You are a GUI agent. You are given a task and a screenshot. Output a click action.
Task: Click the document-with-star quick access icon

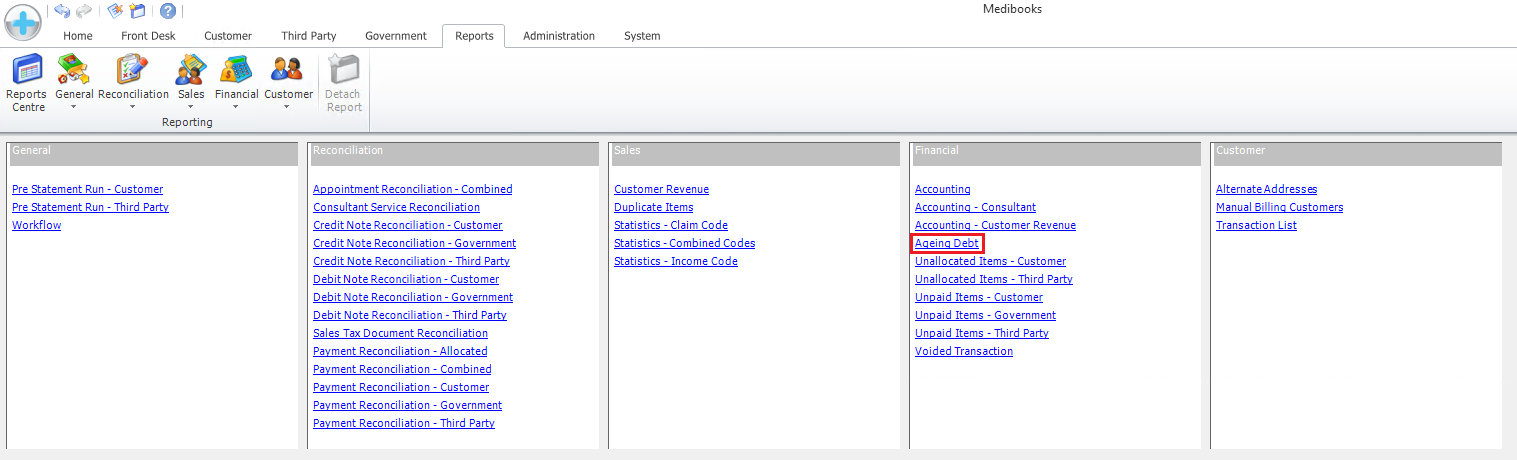(x=115, y=11)
